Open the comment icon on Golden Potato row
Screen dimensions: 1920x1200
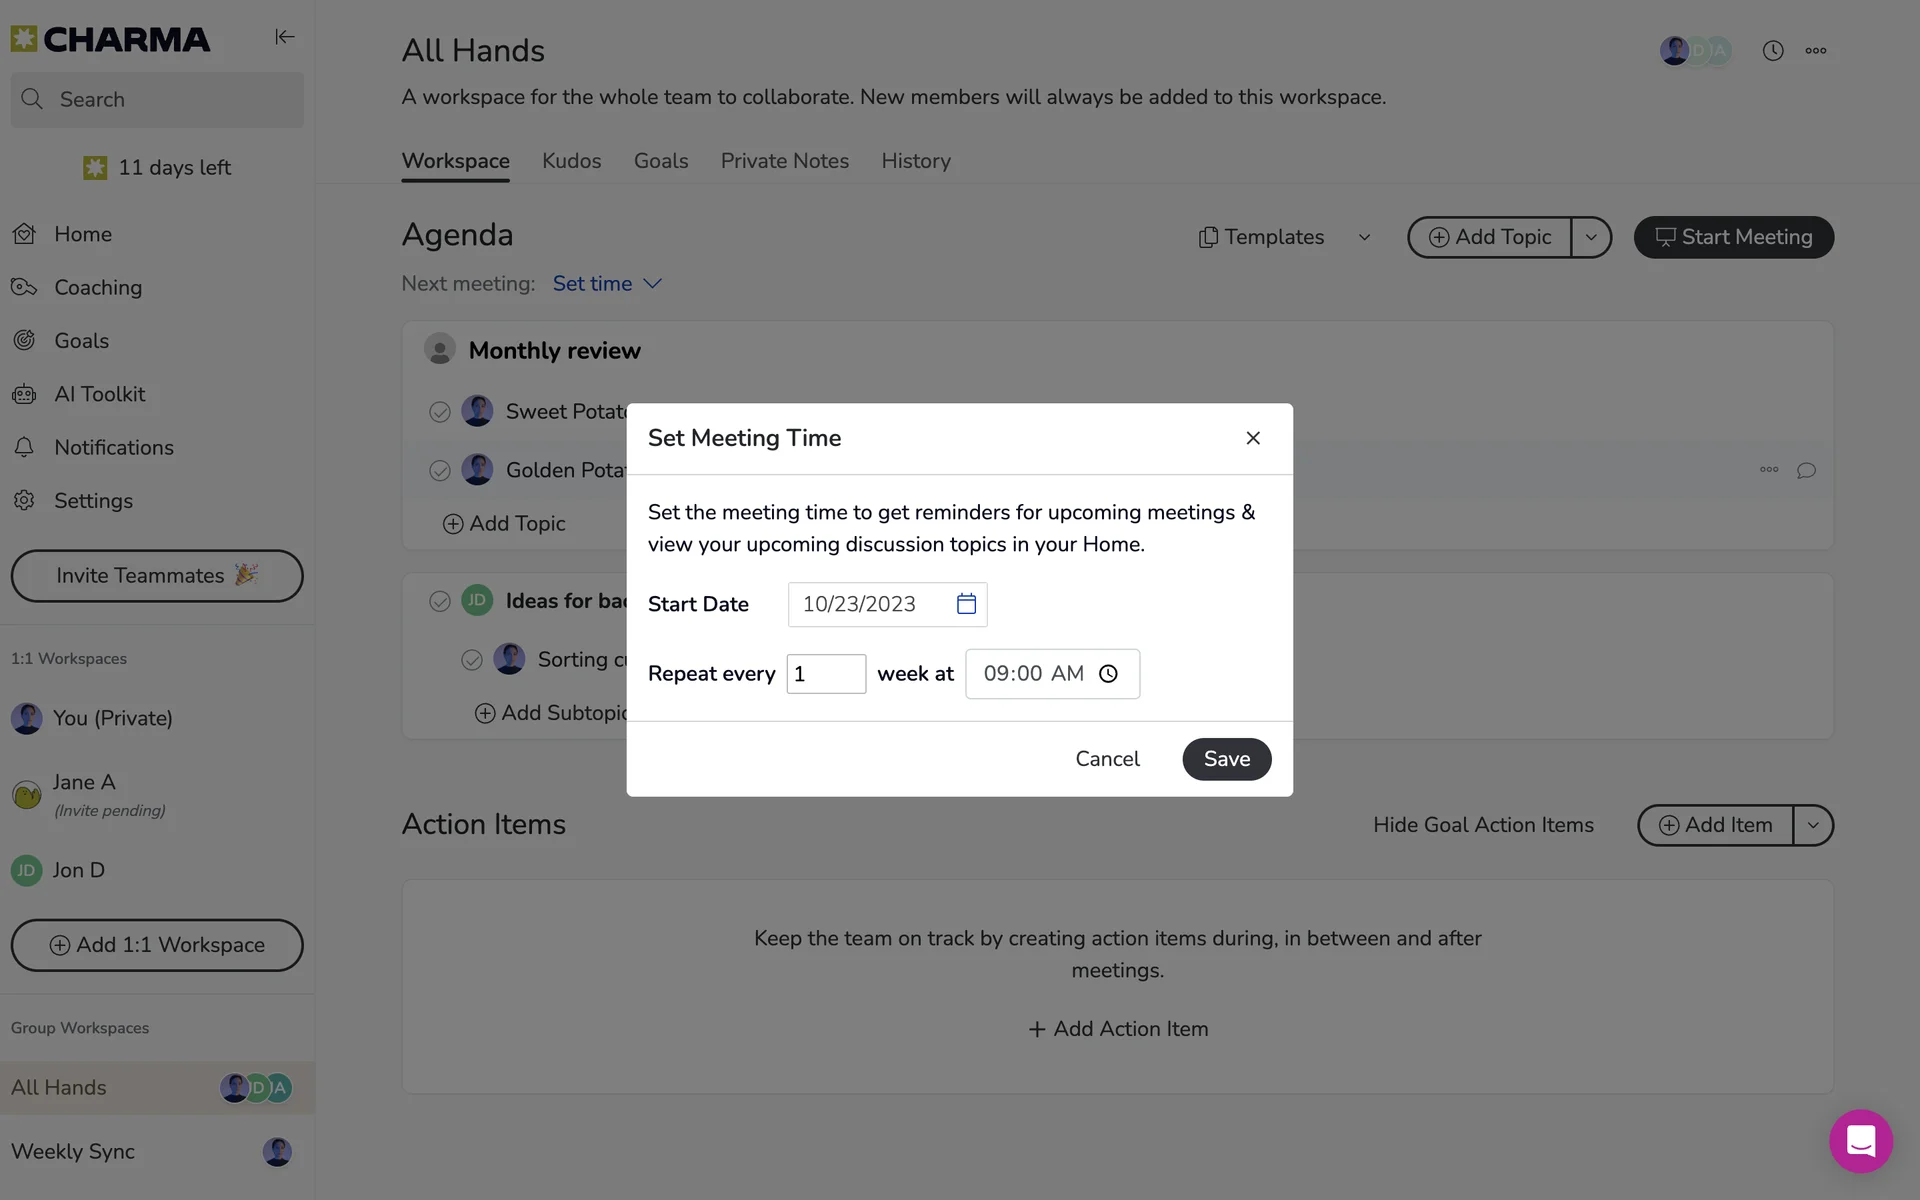(1806, 470)
